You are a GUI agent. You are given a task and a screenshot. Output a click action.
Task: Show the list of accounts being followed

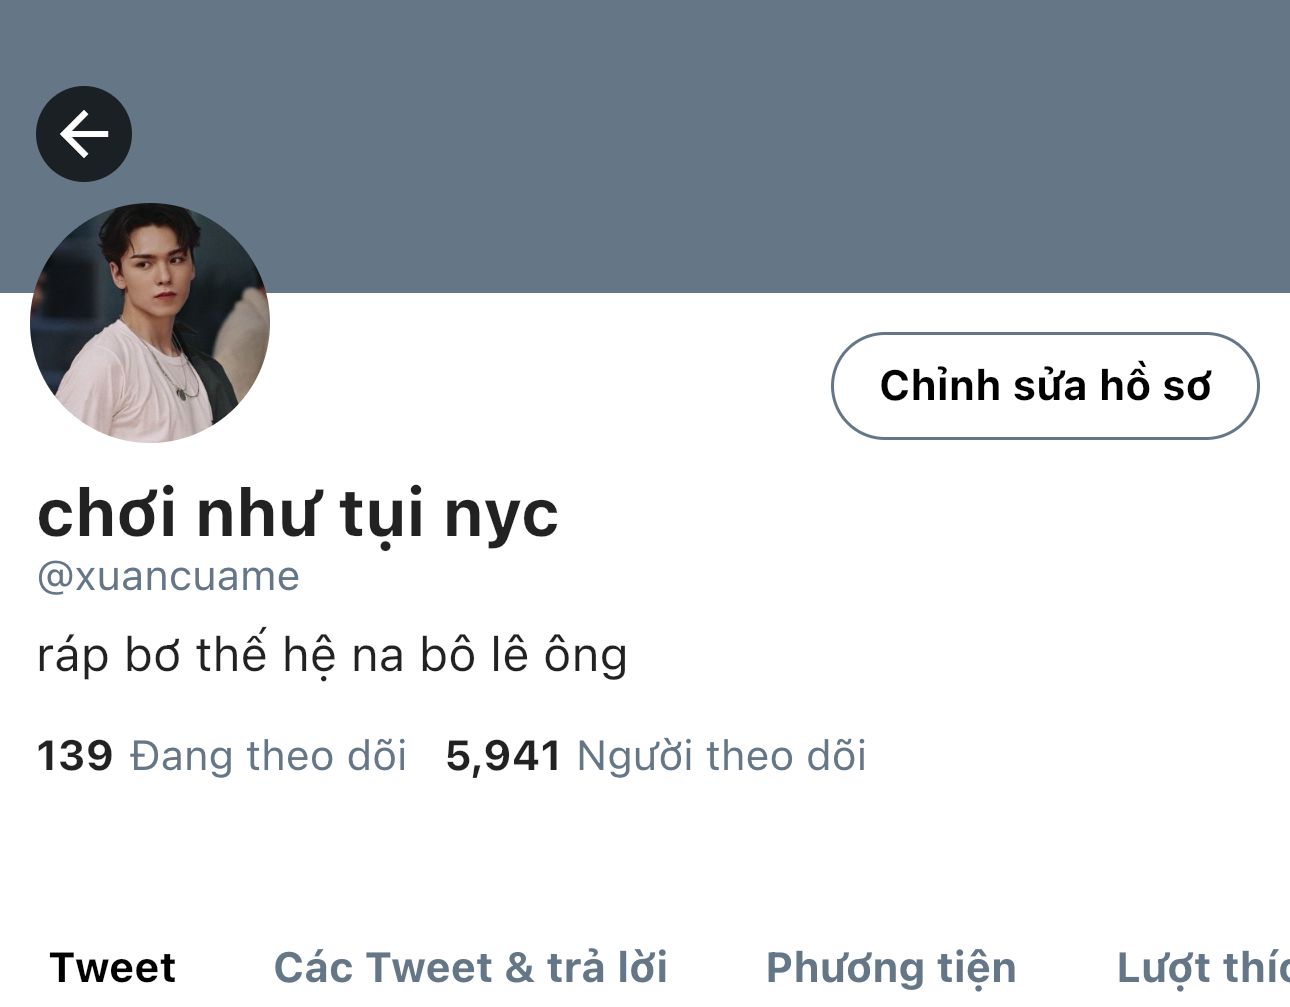tap(222, 756)
